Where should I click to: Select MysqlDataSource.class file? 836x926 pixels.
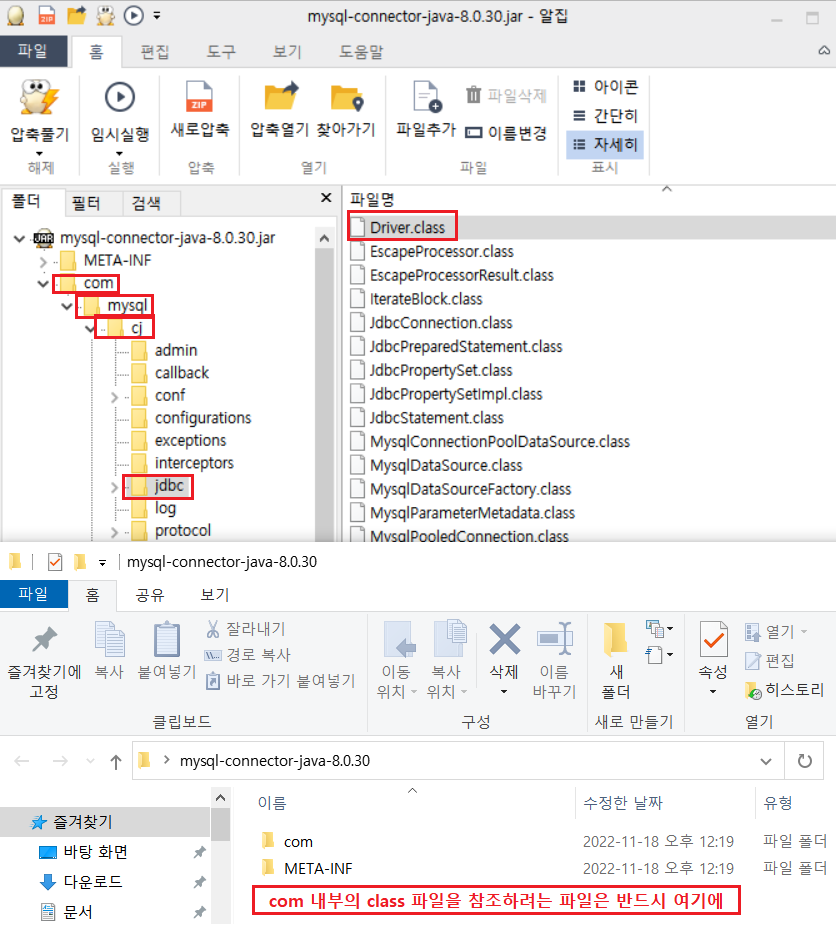(x=436, y=465)
